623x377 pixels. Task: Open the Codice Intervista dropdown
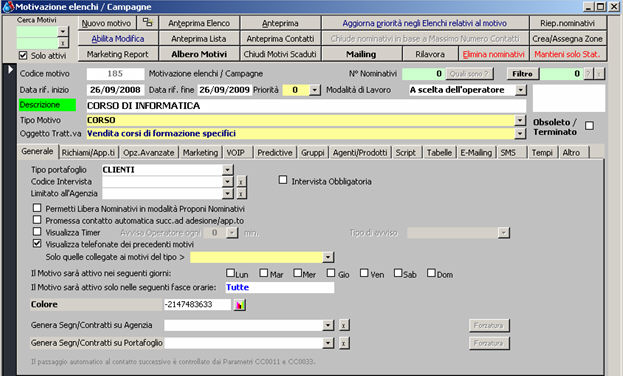(x=227, y=182)
